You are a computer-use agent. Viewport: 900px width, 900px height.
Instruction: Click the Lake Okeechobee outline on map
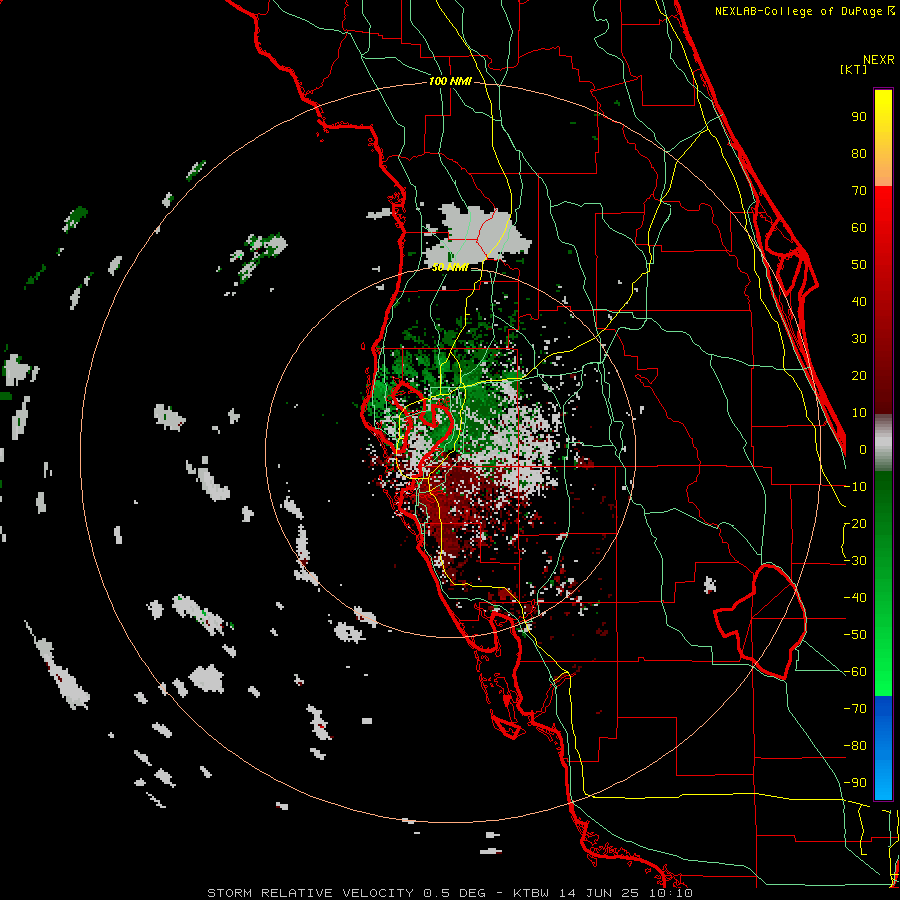(761, 621)
